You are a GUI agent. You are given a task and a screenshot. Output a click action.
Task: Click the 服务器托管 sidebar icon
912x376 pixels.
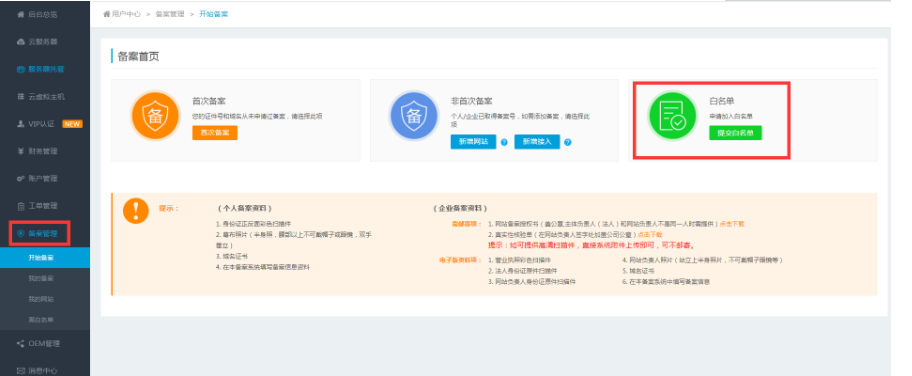point(21,69)
